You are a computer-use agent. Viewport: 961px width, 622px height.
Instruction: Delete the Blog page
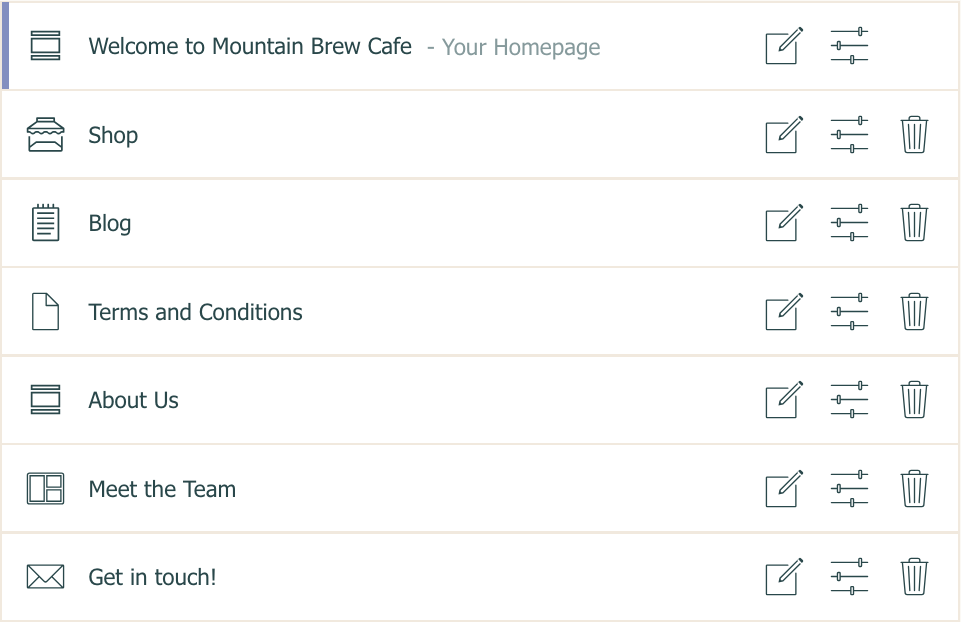click(914, 222)
